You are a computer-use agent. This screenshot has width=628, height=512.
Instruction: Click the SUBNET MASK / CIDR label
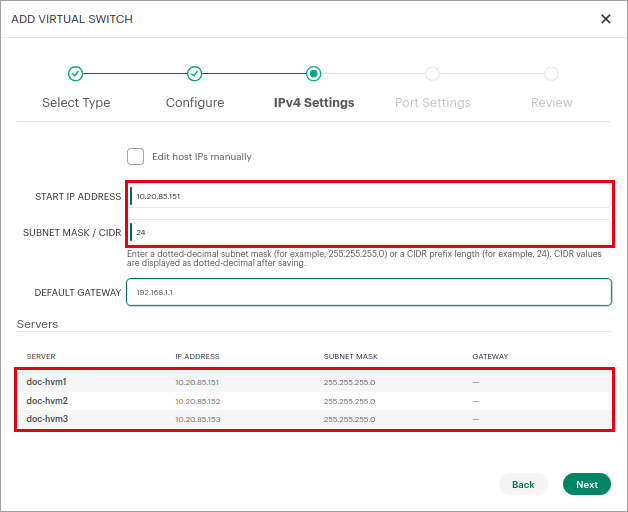tap(72, 233)
